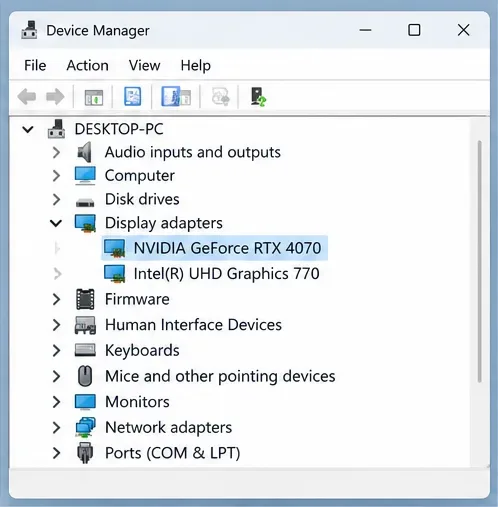
Task: Select Audio inputs and outputs label
Action: tap(193, 153)
